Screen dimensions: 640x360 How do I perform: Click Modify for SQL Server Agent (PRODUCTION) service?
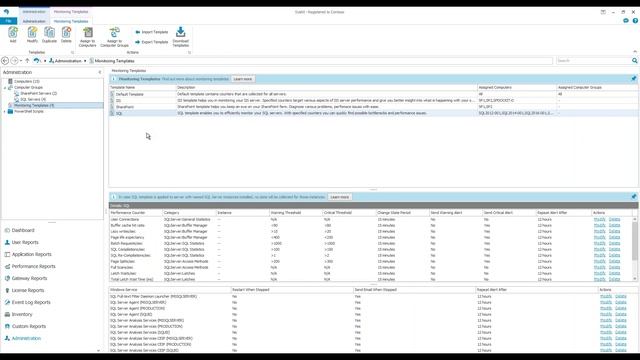click(x=606, y=309)
